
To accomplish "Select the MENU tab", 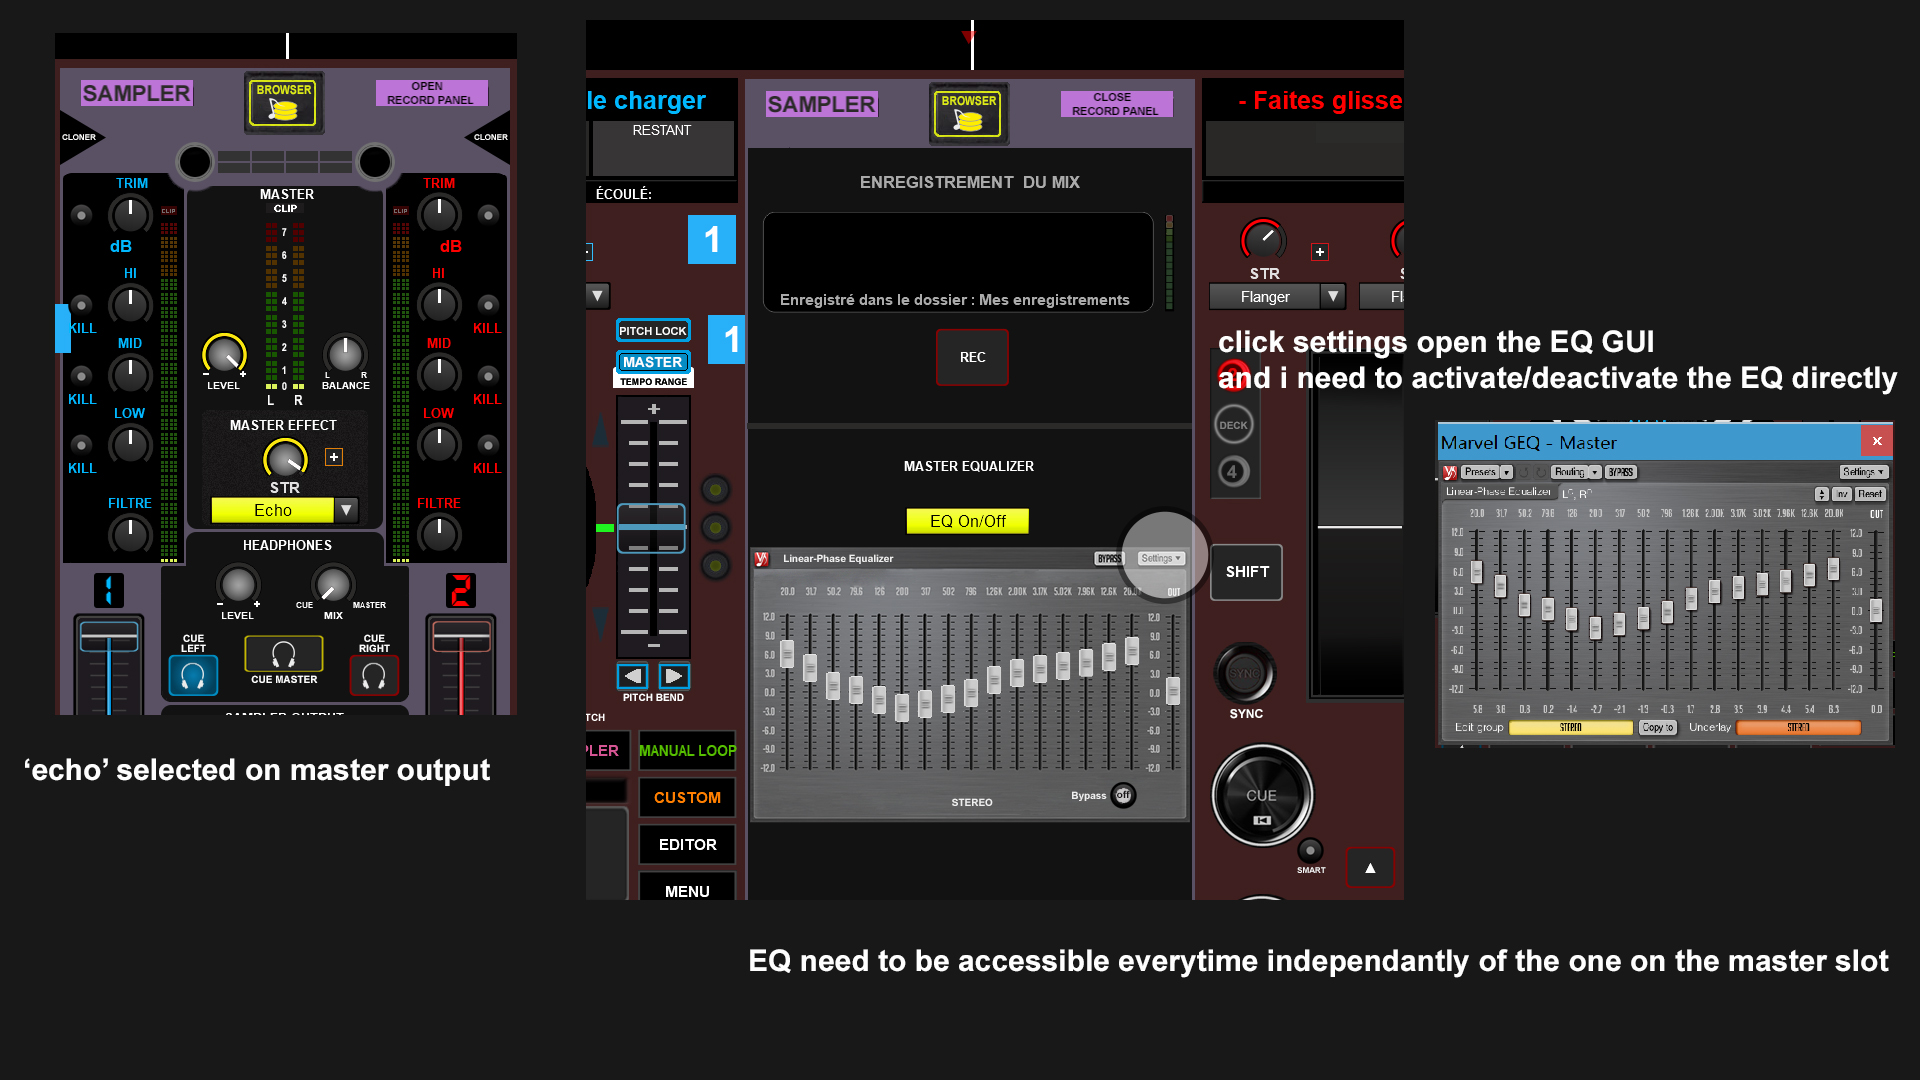I will [x=687, y=888].
